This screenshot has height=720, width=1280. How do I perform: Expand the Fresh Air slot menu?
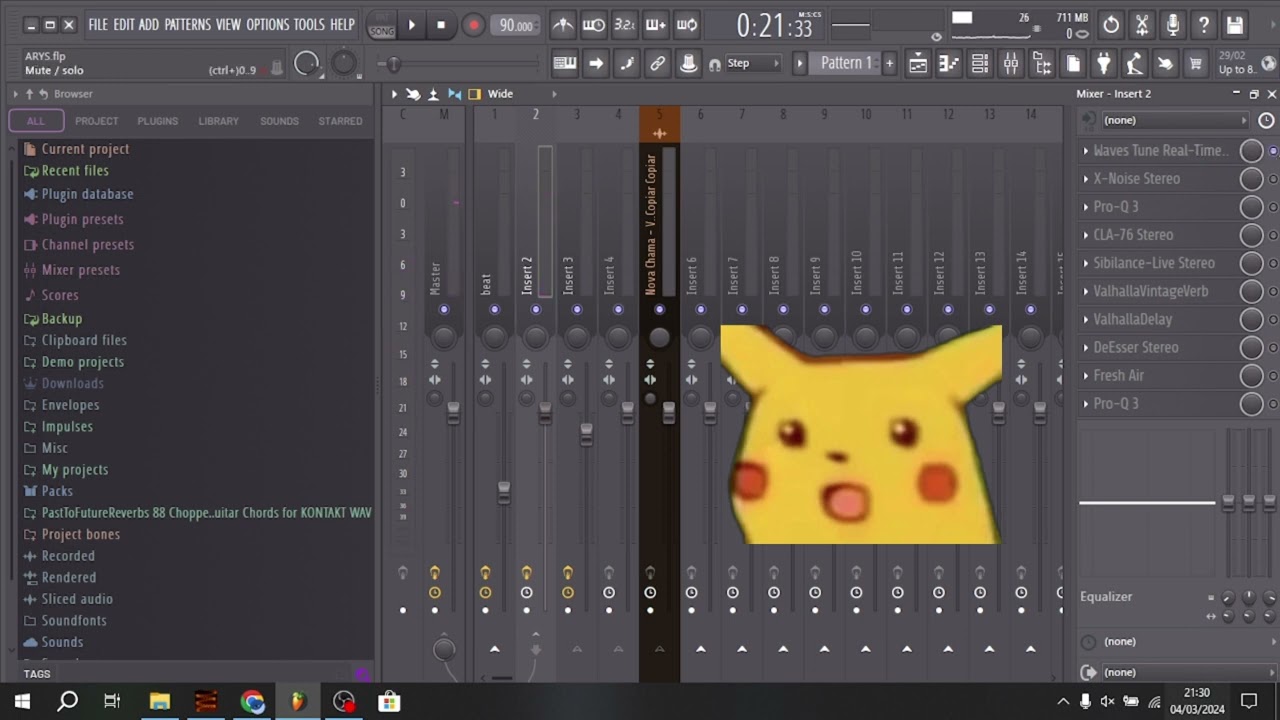pyautogui.click(x=1086, y=375)
